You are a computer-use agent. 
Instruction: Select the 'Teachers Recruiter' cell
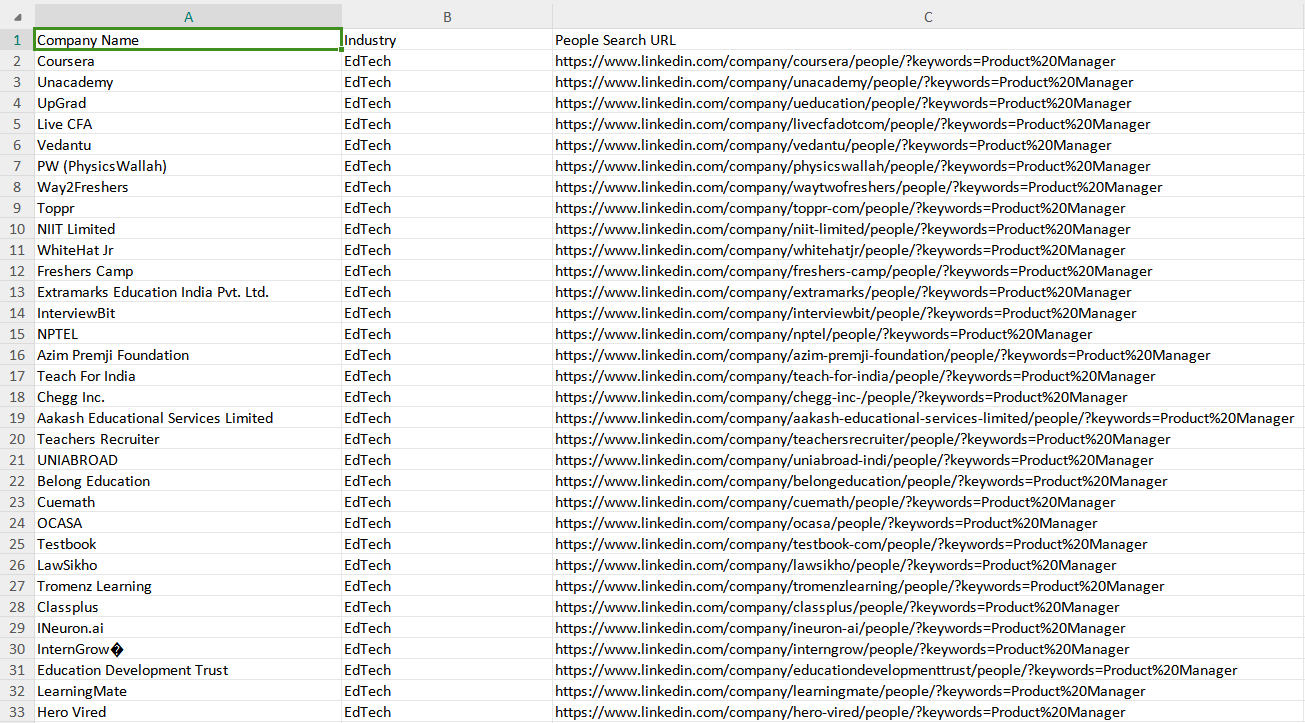tap(188, 439)
